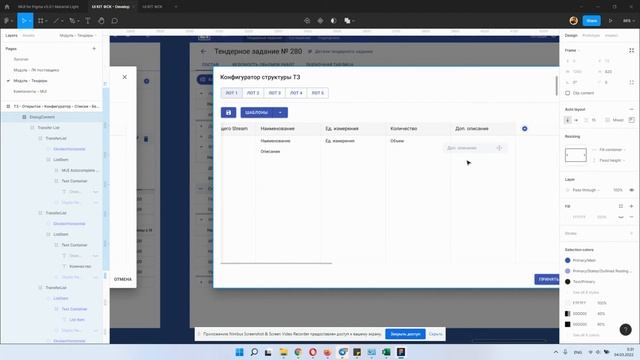640x360 pixels.
Task: Click the Наименование column header
Action: 278,129
